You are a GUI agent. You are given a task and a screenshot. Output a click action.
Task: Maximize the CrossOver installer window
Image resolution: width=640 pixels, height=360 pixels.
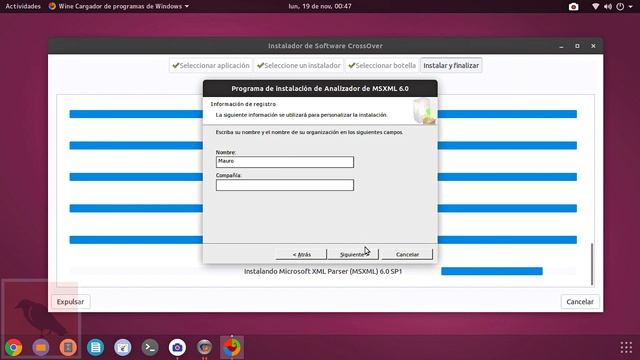pyautogui.click(x=577, y=46)
